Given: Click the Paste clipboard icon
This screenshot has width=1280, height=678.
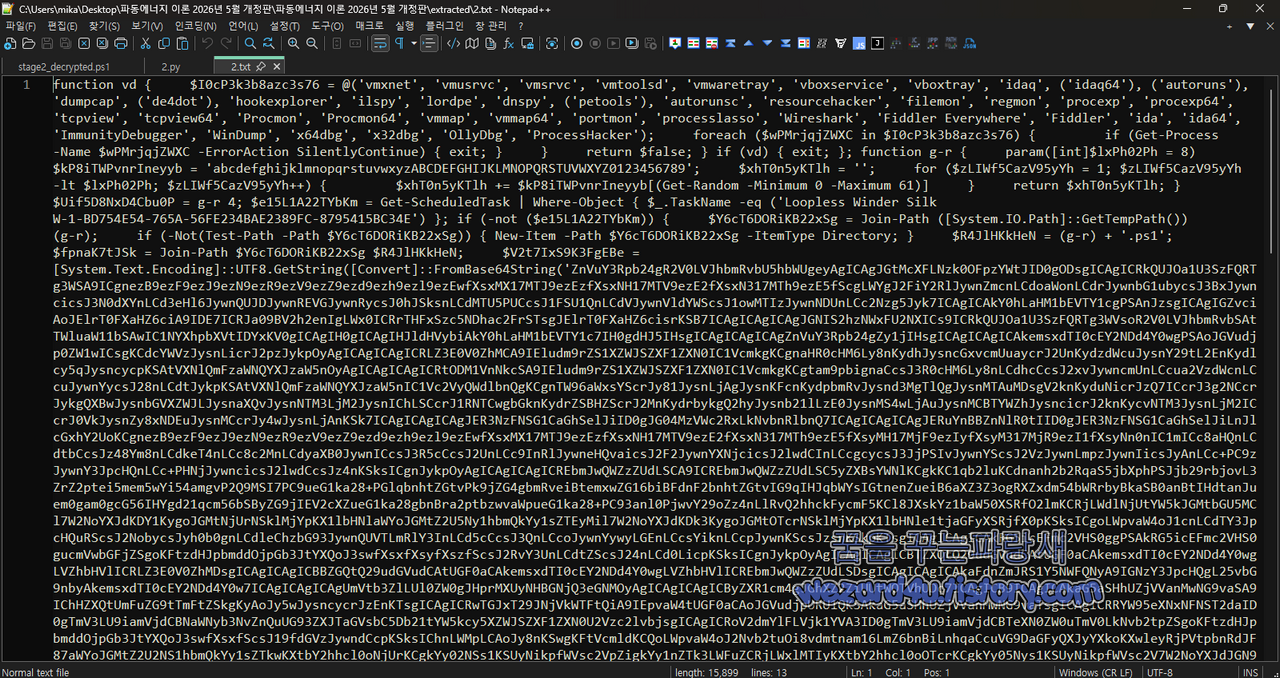Looking at the screenshot, I should click(183, 43).
